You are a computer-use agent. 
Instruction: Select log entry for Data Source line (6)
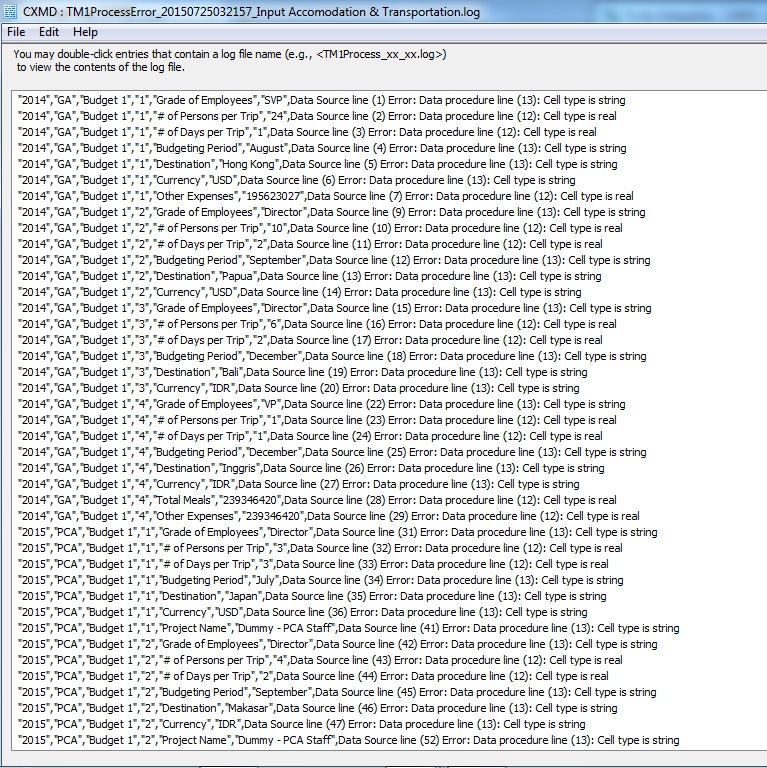point(297,180)
